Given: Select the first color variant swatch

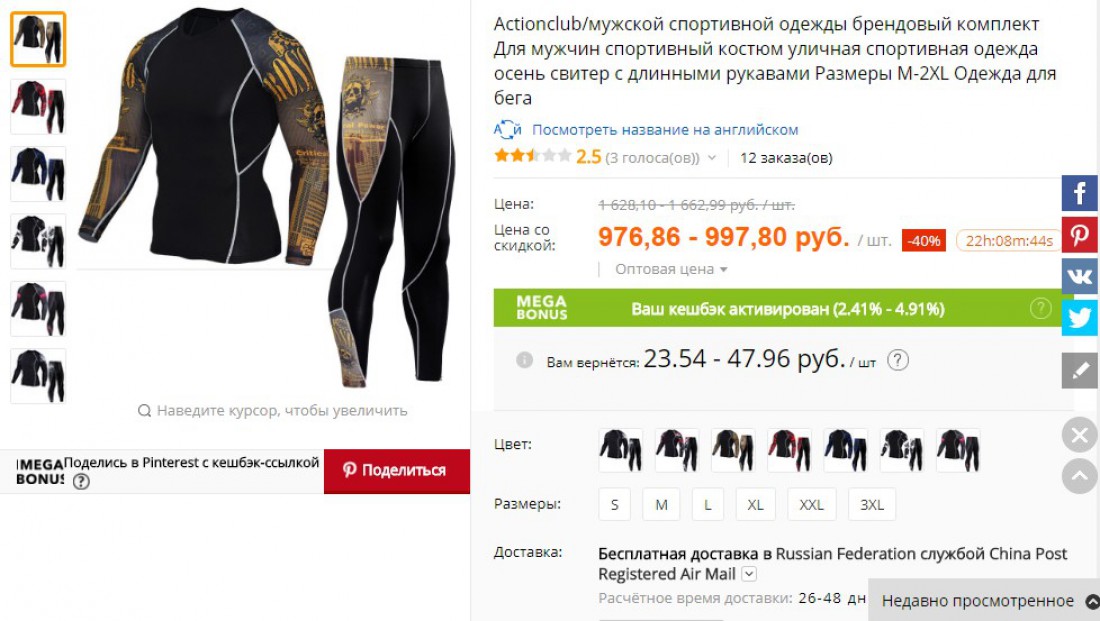Looking at the screenshot, I should coord(621,450).
